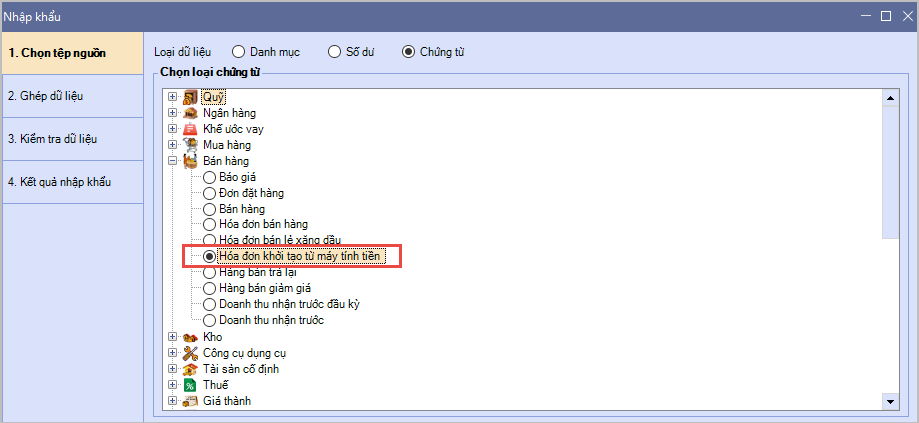Maximize the Nhập khẩu window
Image resolution: width=919 pixels, height=423 pixels.
click(885, 15)
